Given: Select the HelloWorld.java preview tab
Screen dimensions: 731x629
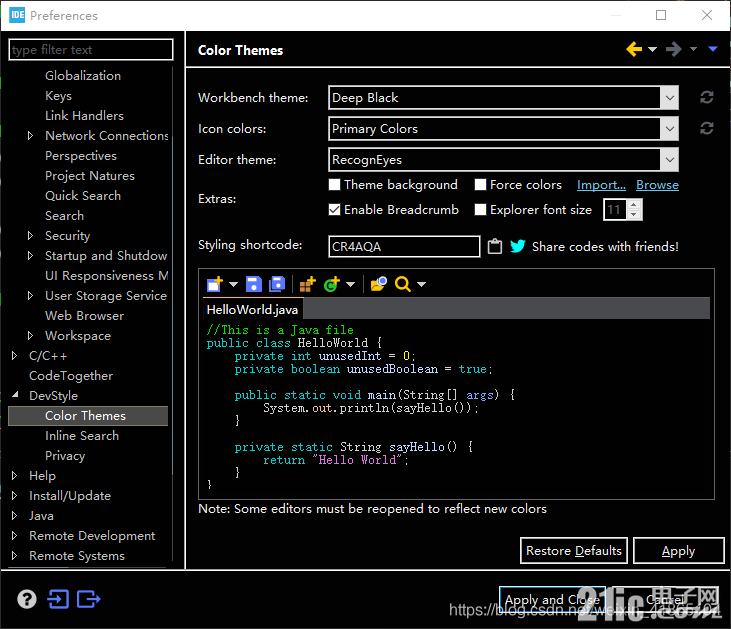Looking at the screenshot, I should tap(252, 310).
